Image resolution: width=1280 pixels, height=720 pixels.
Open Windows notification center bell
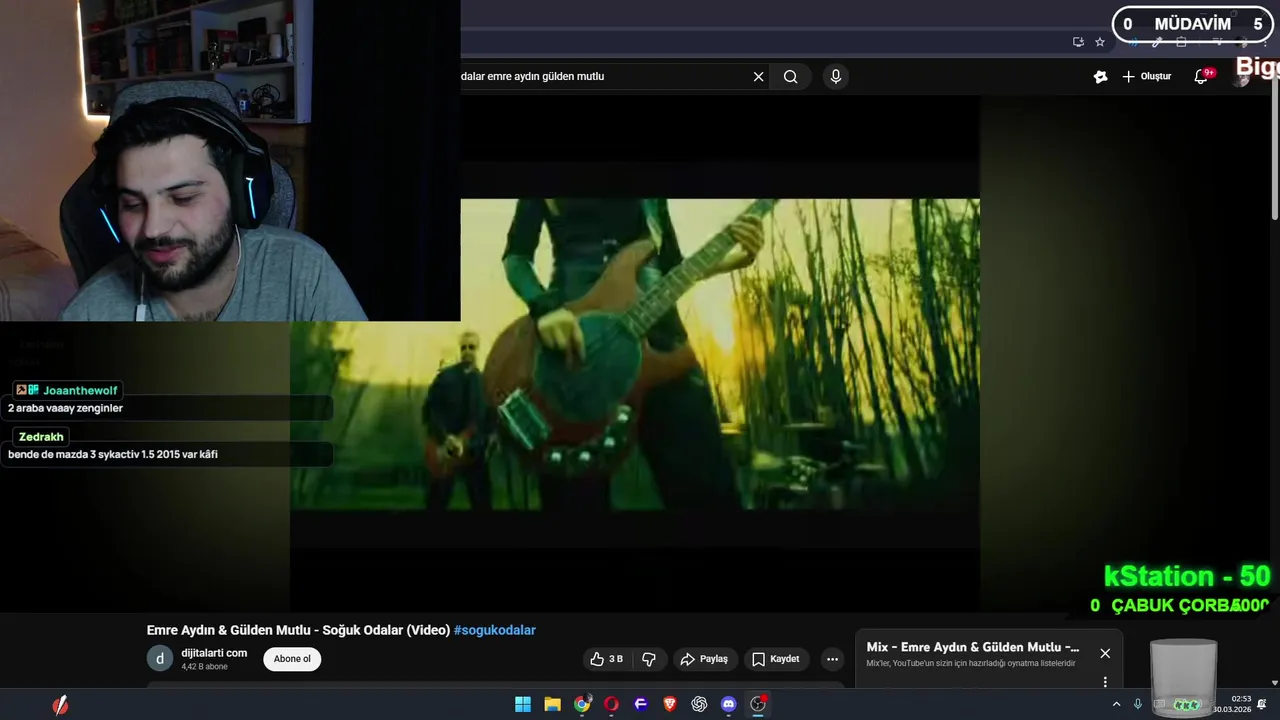[x=1263, y=704]
